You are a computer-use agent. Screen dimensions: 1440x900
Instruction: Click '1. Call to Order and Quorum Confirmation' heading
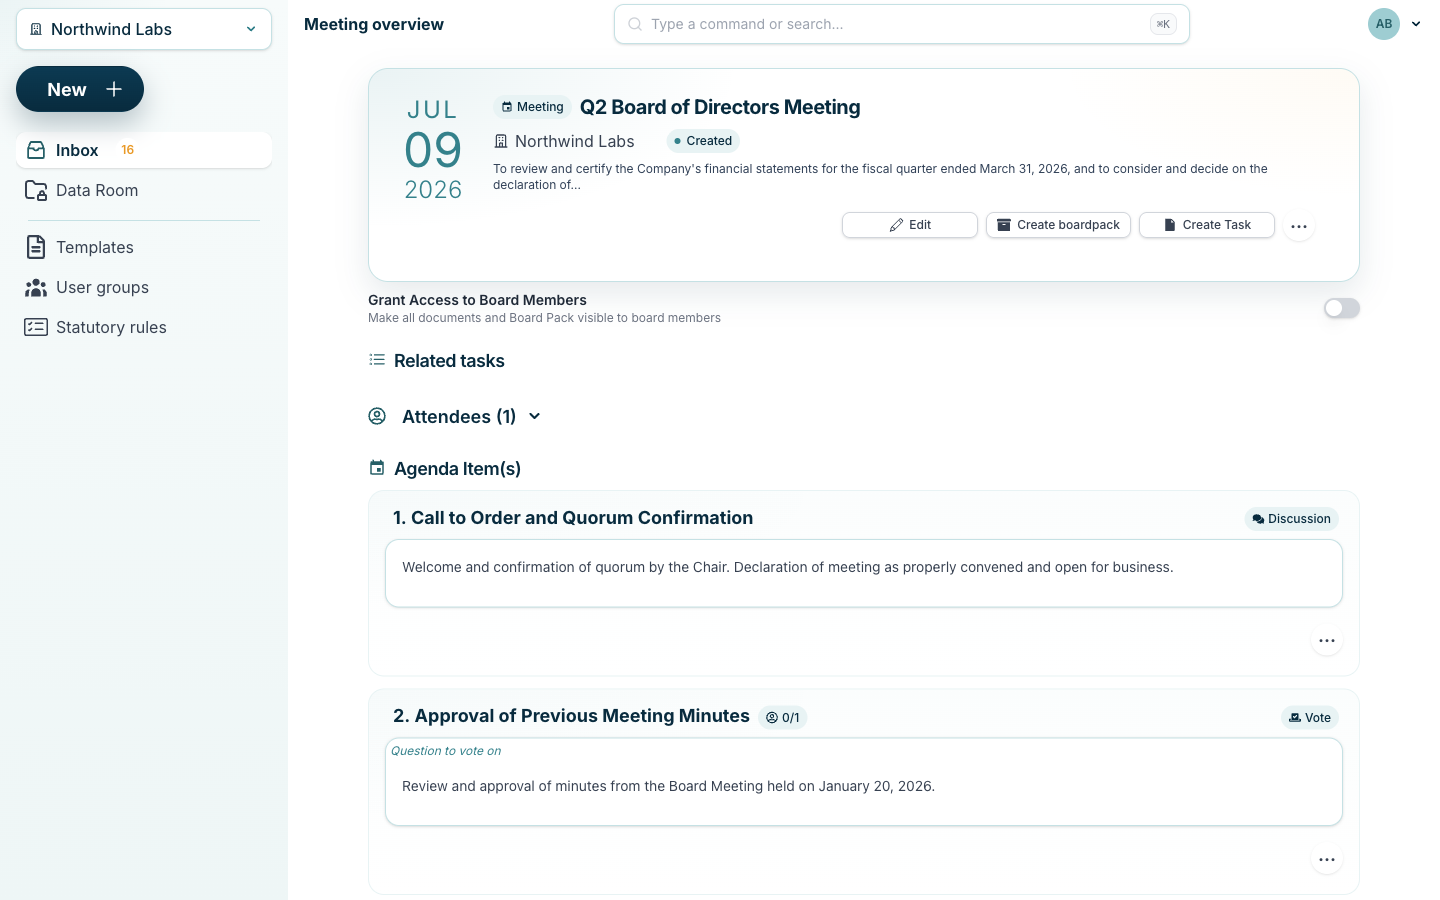tap(573, 518)
